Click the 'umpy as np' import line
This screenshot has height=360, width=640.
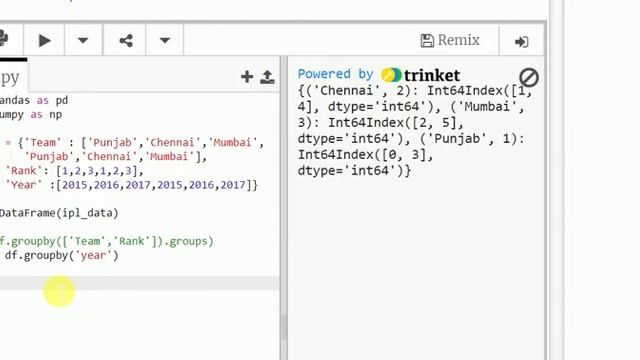point(31,115)
